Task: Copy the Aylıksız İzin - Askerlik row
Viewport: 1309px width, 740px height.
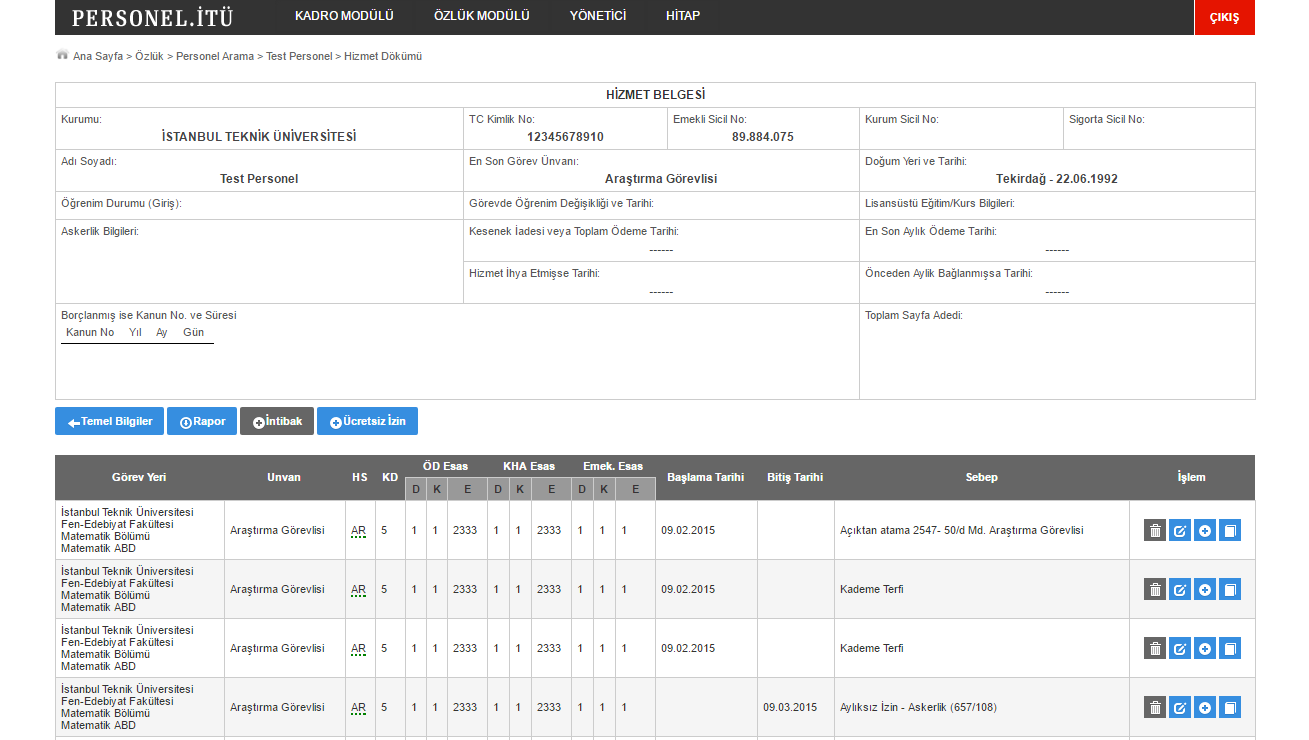Action: coord(1230,708)
